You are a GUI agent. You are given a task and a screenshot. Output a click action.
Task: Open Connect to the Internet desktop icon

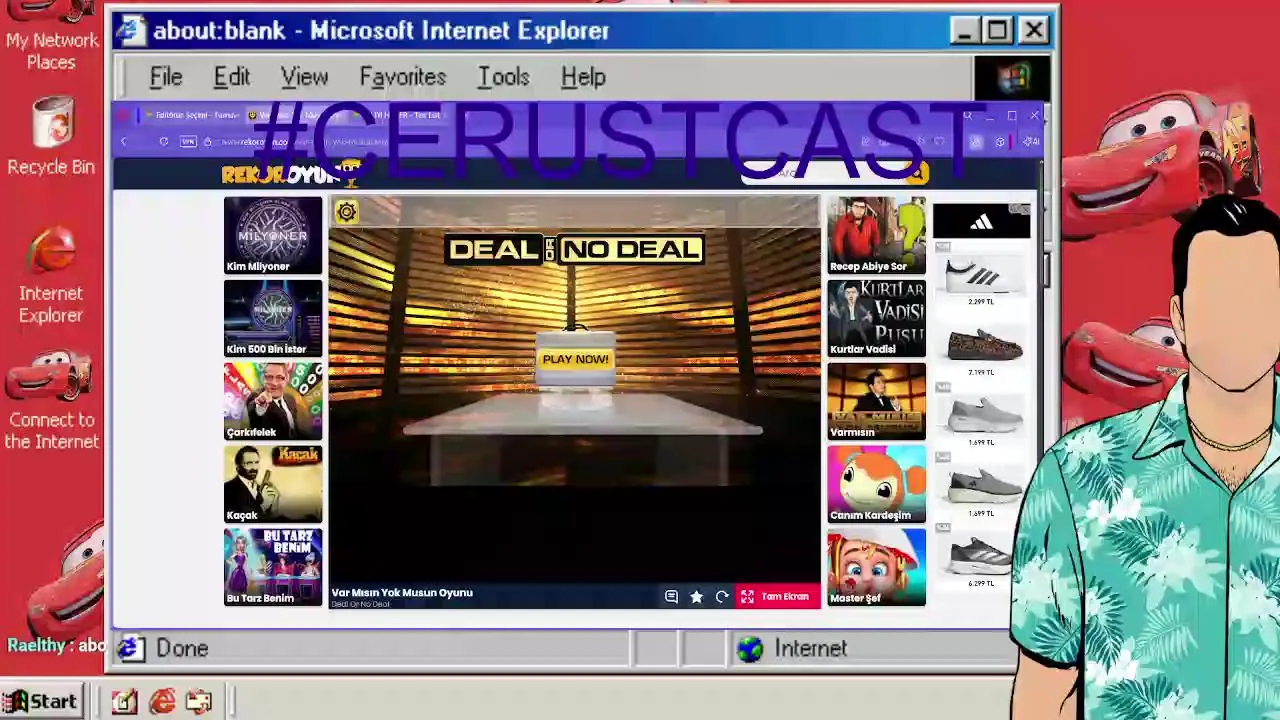tap(51, 400)
